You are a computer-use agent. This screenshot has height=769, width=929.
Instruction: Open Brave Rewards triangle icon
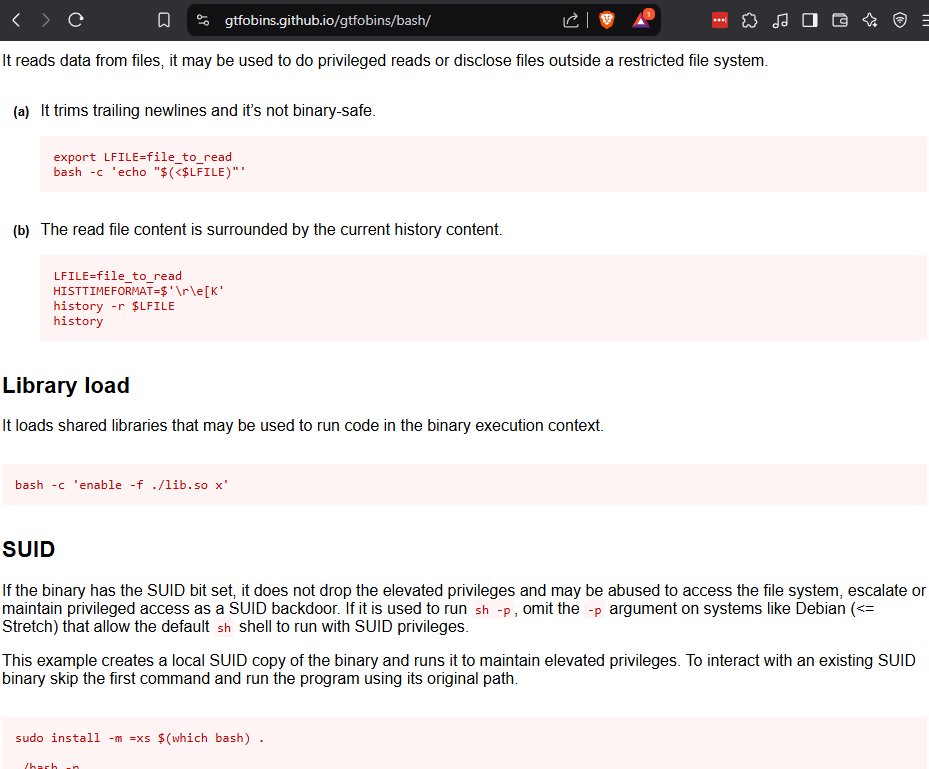[641, 19]
